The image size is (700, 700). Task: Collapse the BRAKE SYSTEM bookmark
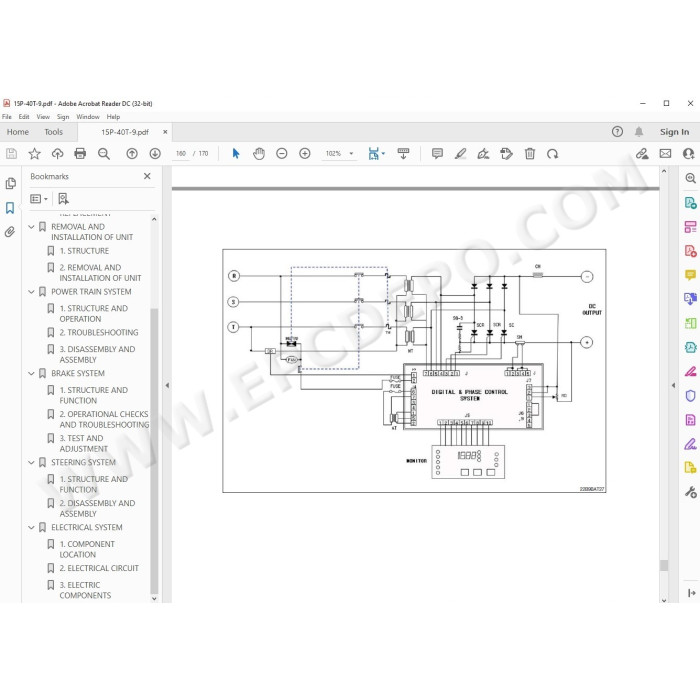[x=31, y=373]
